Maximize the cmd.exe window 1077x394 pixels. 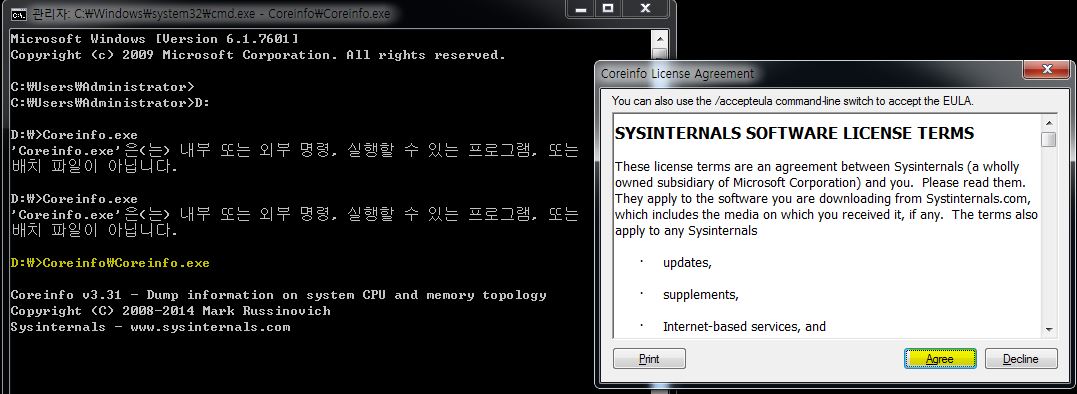click(608, 8)
